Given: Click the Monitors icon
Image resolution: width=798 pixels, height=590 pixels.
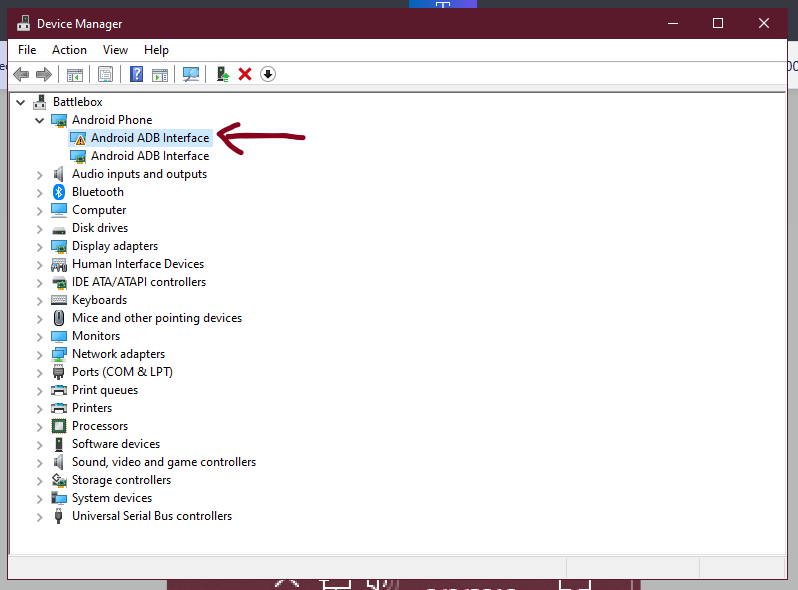Looking at the screenshot, I should (x=59, y=336).
